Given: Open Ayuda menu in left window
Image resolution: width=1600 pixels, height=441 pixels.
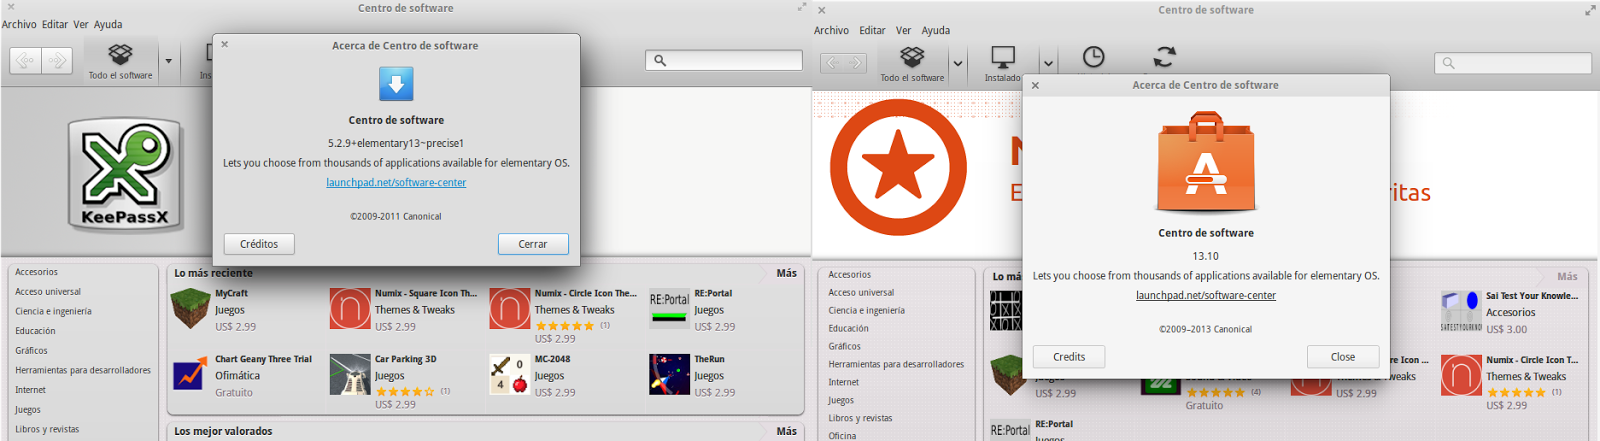Looking at the screenshot, I should pyautogui.click(x=108, y=24).
